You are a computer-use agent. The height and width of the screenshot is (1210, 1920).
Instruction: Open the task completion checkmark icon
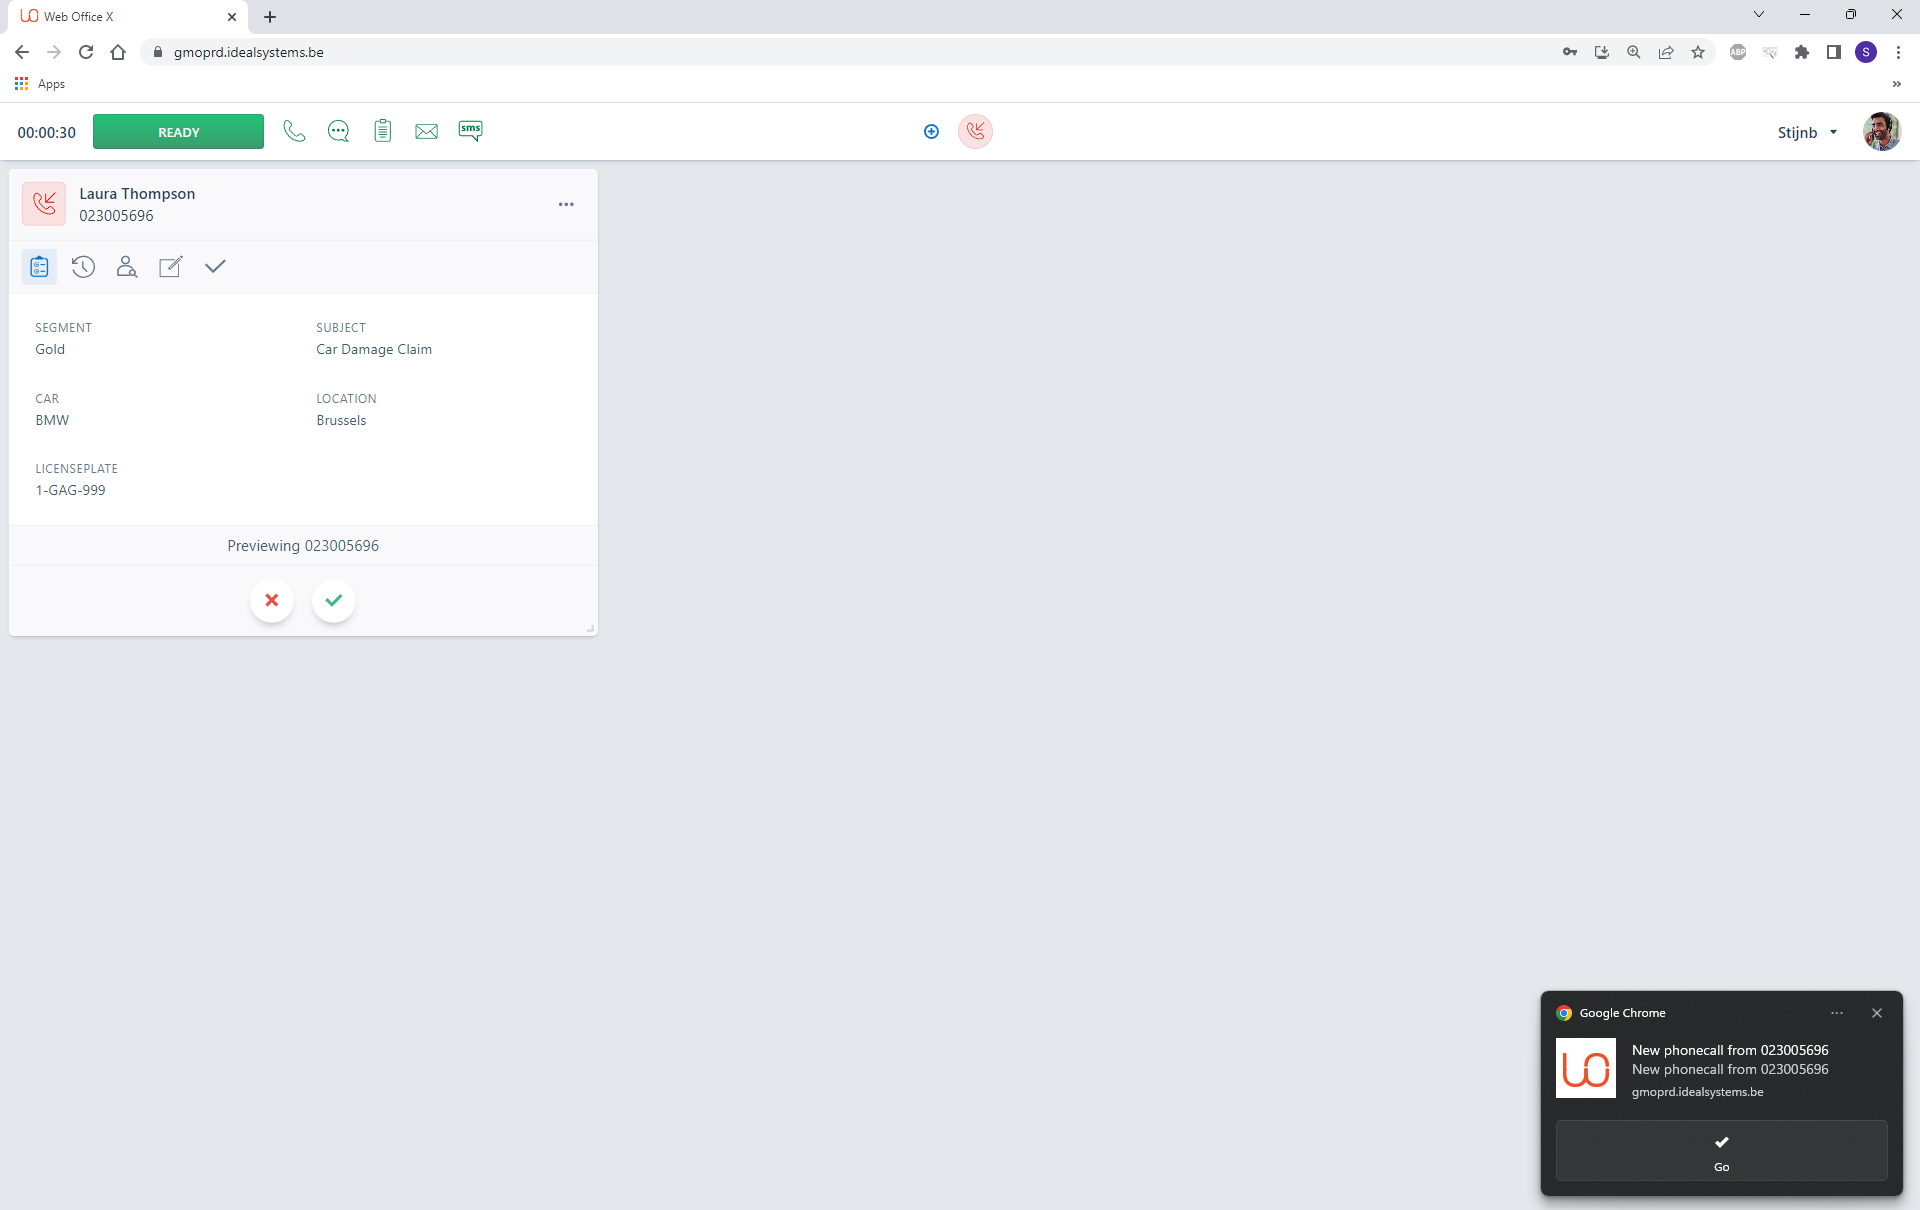point(215,266)
